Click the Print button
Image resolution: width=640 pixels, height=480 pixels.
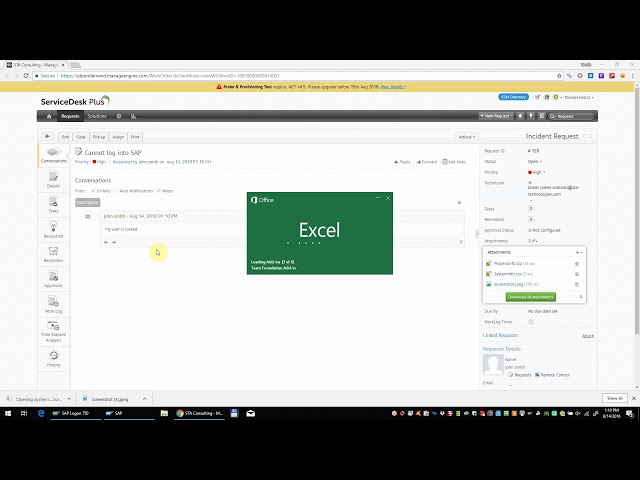pyautogui.click(x=135, y=137)
